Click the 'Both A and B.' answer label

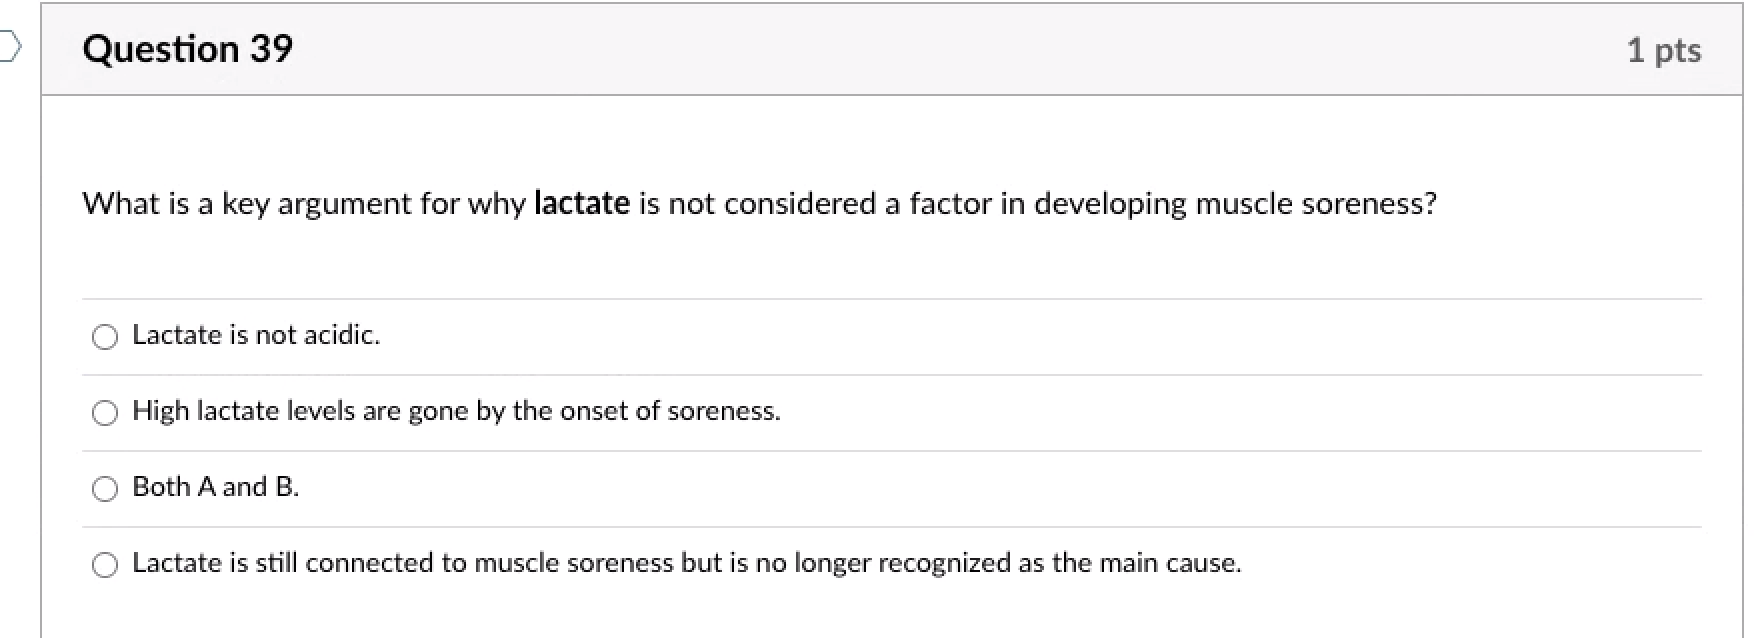[x=215, y=487]
